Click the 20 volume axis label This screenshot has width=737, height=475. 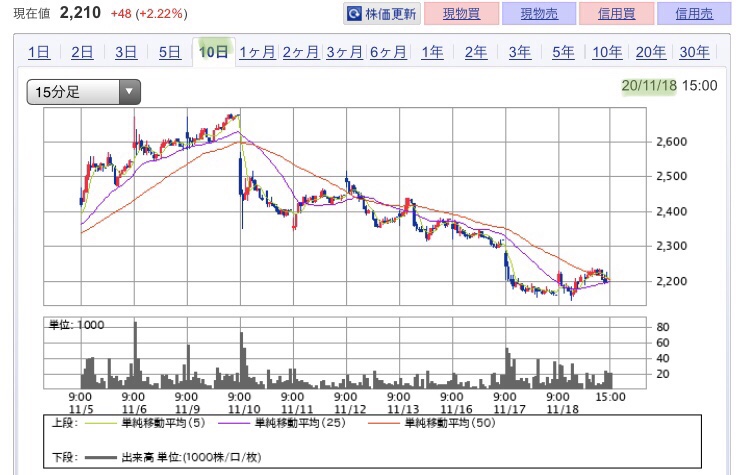(x=663, y=374)
